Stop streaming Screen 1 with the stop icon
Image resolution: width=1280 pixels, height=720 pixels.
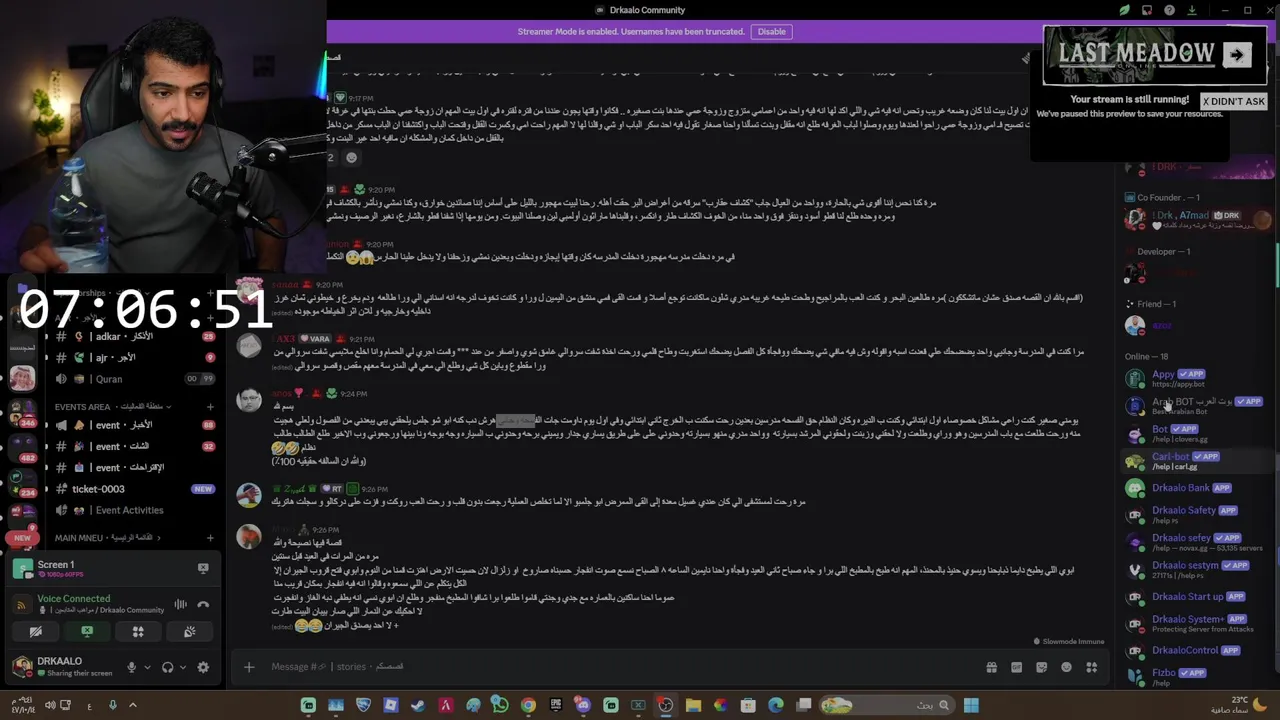pos(203,569)
